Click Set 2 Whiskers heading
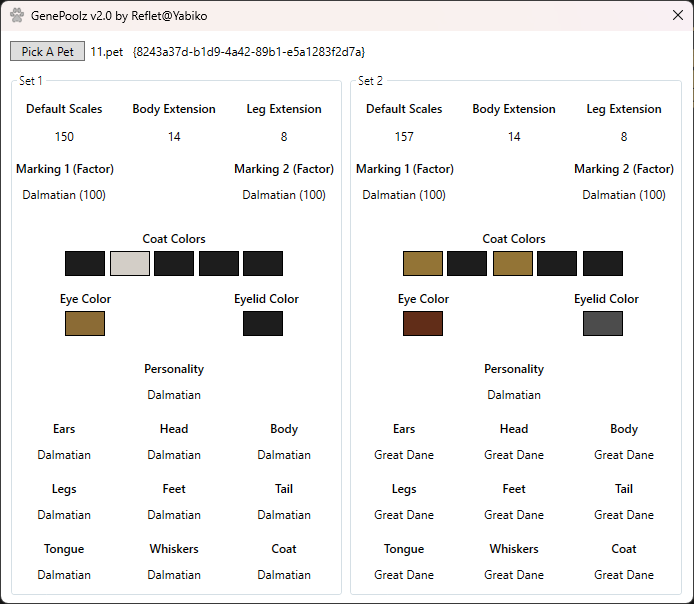This screenshot has width=694, height=604. point(514,549)
